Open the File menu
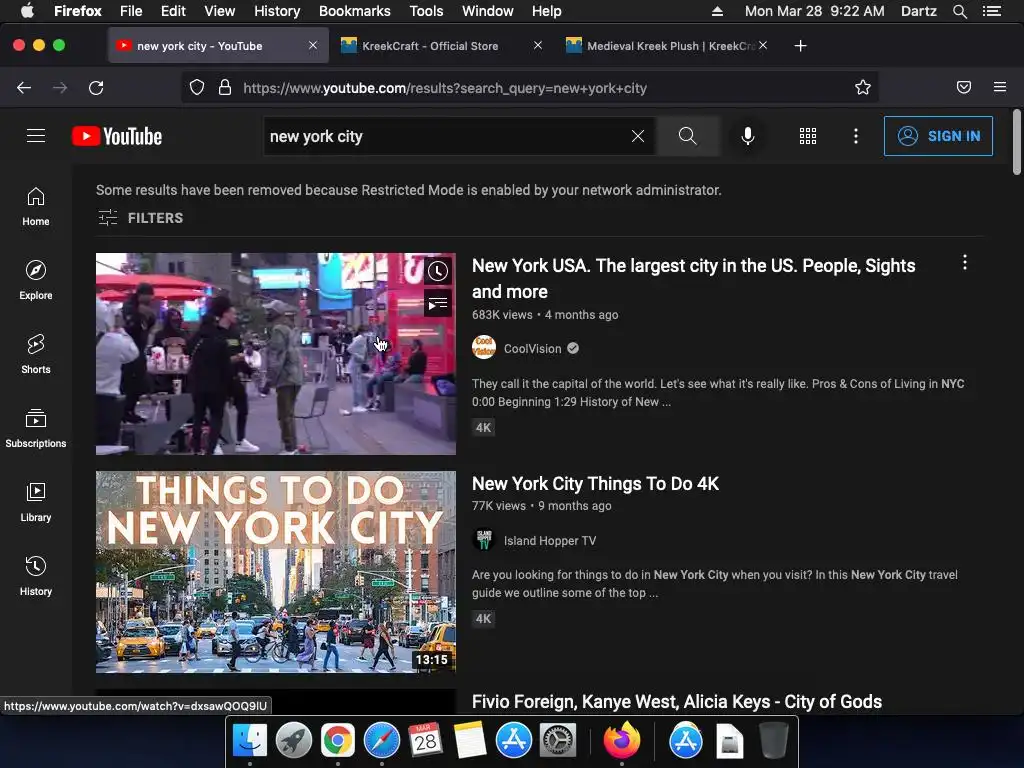The width and height of the screenshot is (1024, 768). click(131, 11)
